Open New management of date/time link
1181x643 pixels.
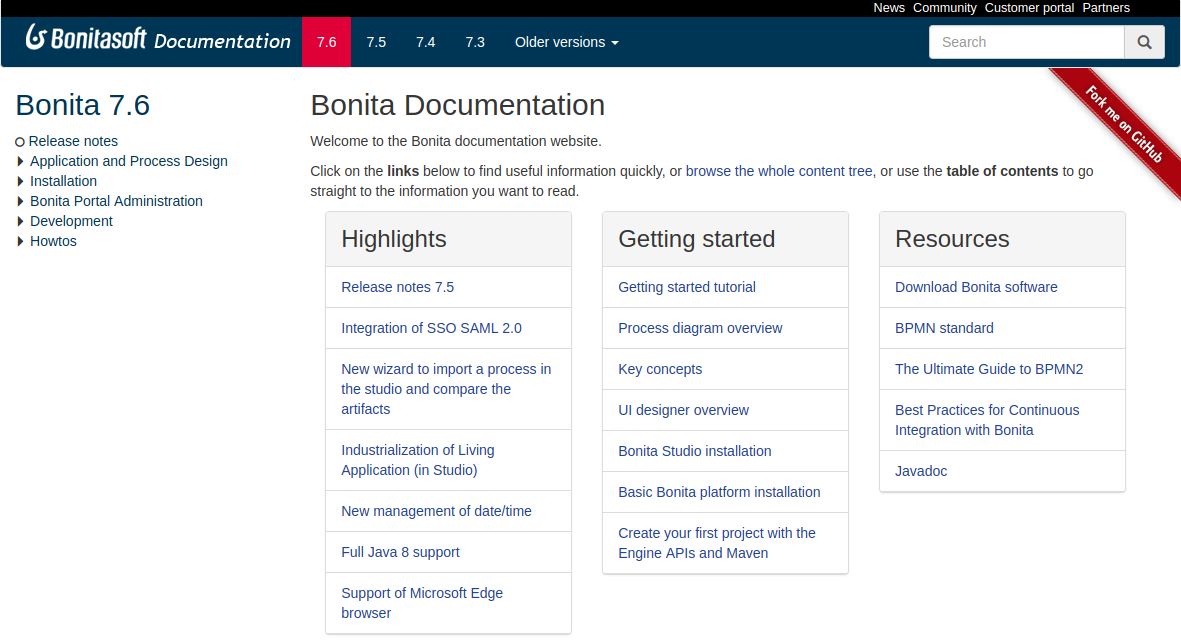coord(436,511)
